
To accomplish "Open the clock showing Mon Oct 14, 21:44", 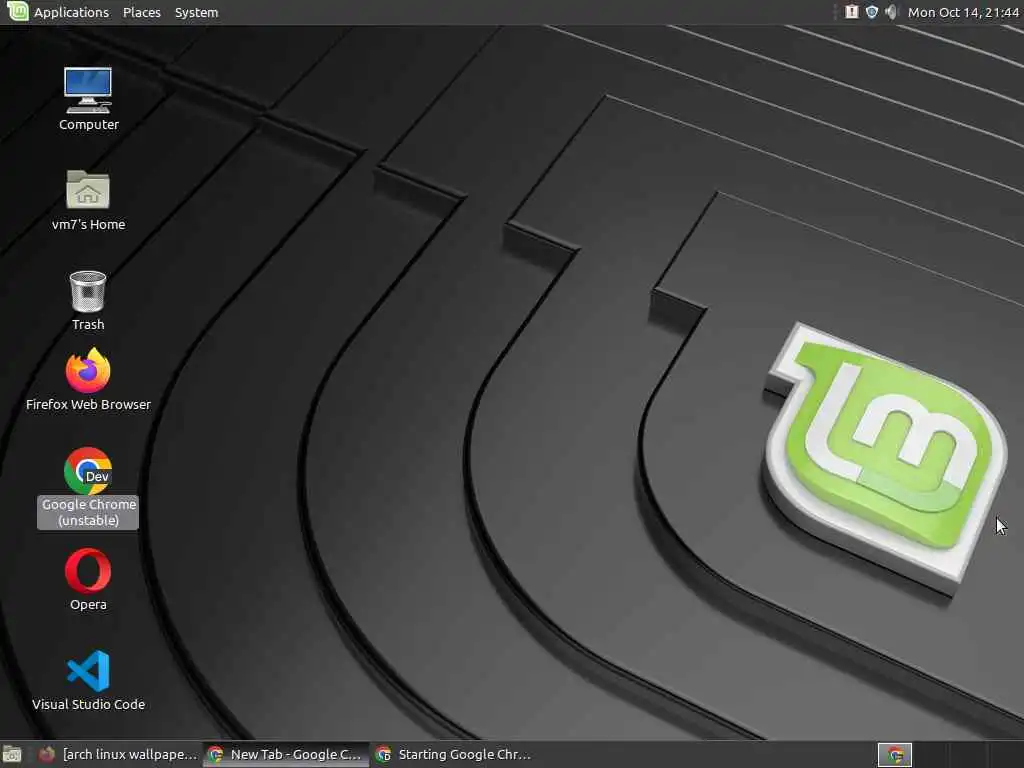I will click(x=963, y=12).
